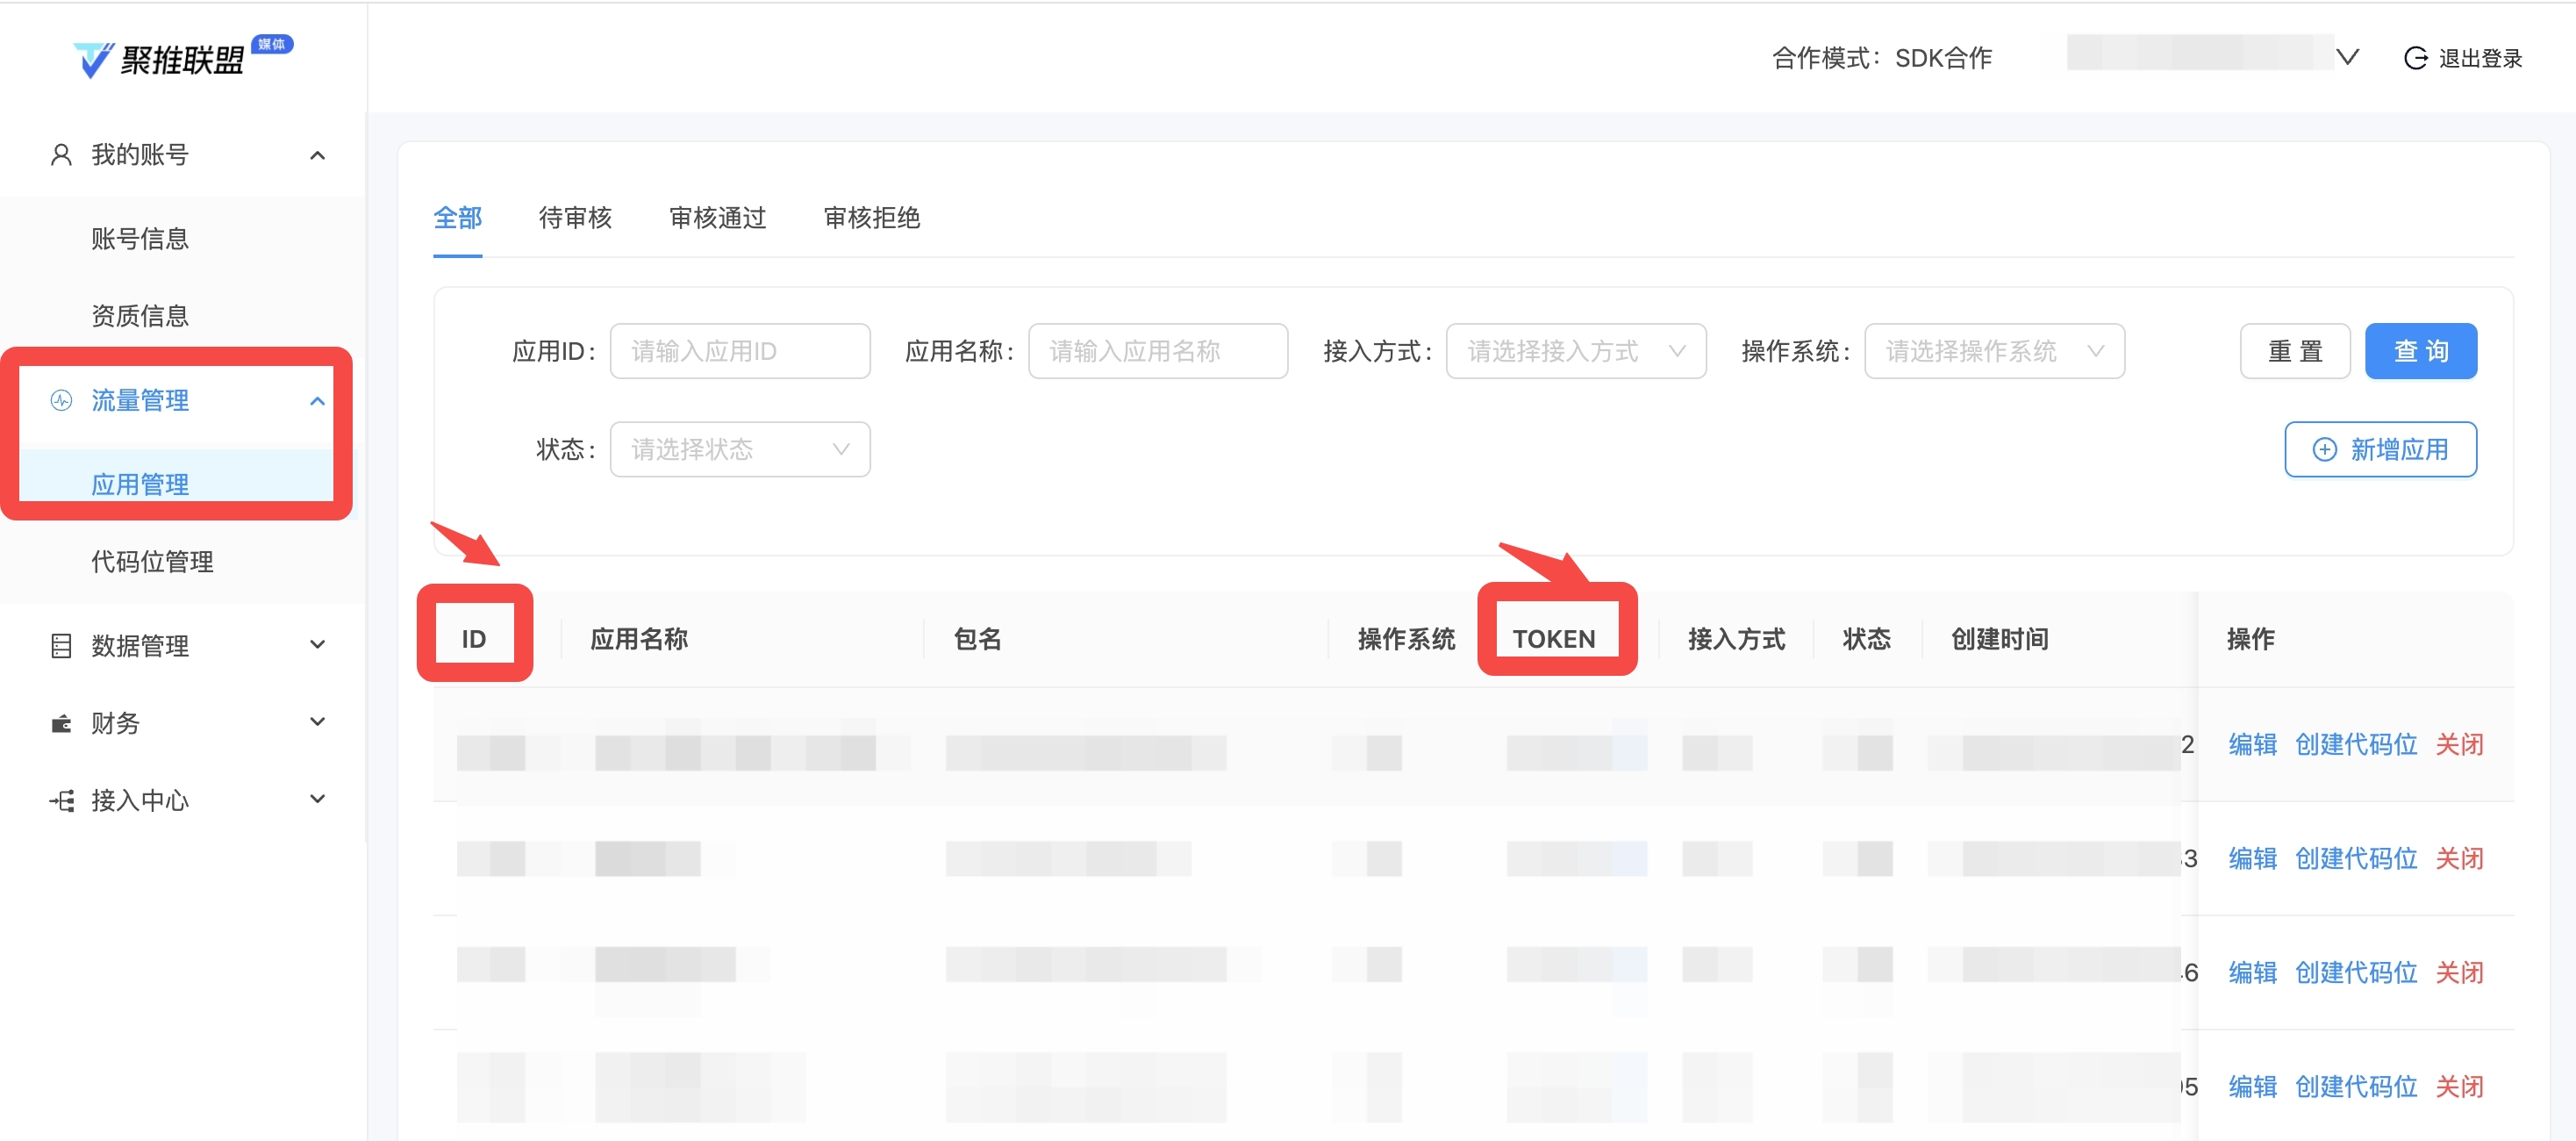Click the 流量管理 pulse icon
This screenshot has height=1141, width=2576.
pyautogui.click(x=61, y=401)
